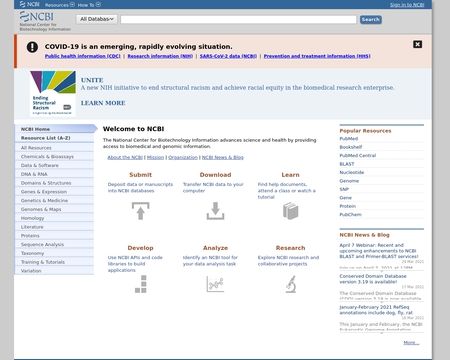Select Proteins in sidebar
Screen dimensions: 450x360
click(x=54, y=236)
